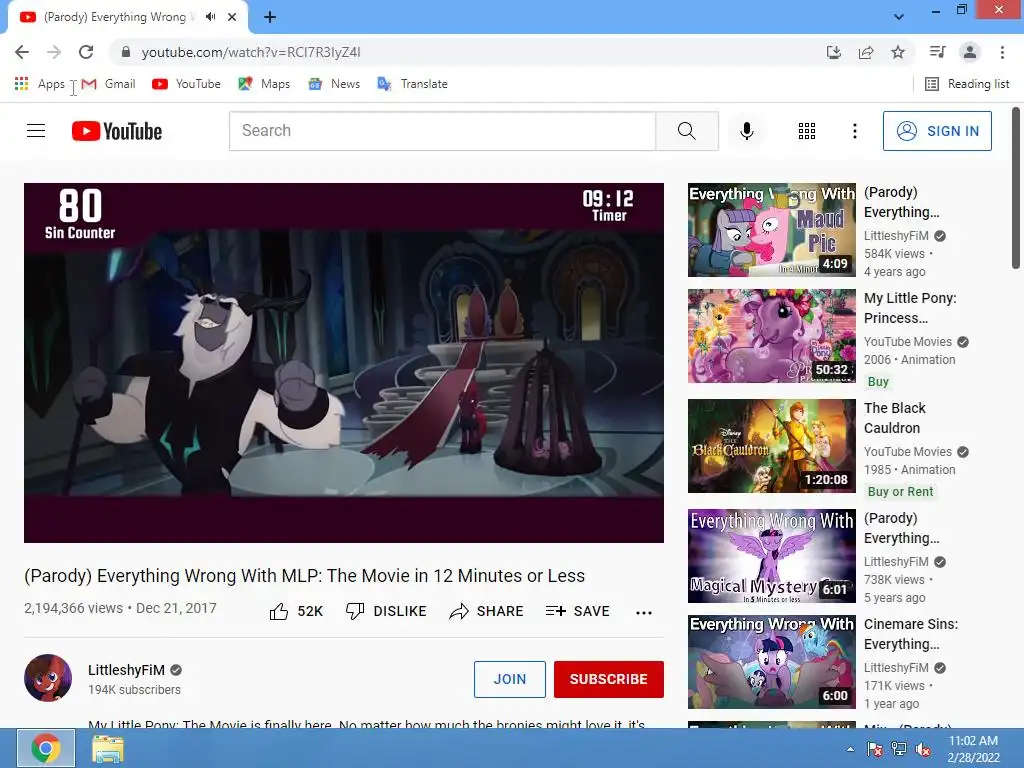Go back using the browser back arrow
This screenshot has width=1024, height=768.
pyautogui.click(x=22, y=52)
